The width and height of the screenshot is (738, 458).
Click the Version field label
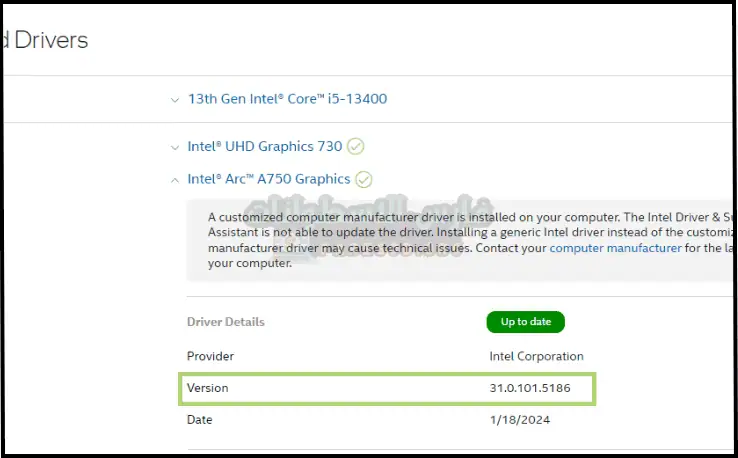click(x=208, y=388)
